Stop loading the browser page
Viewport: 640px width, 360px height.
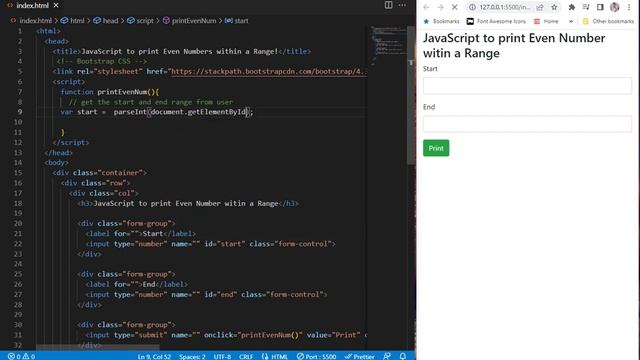454,7
